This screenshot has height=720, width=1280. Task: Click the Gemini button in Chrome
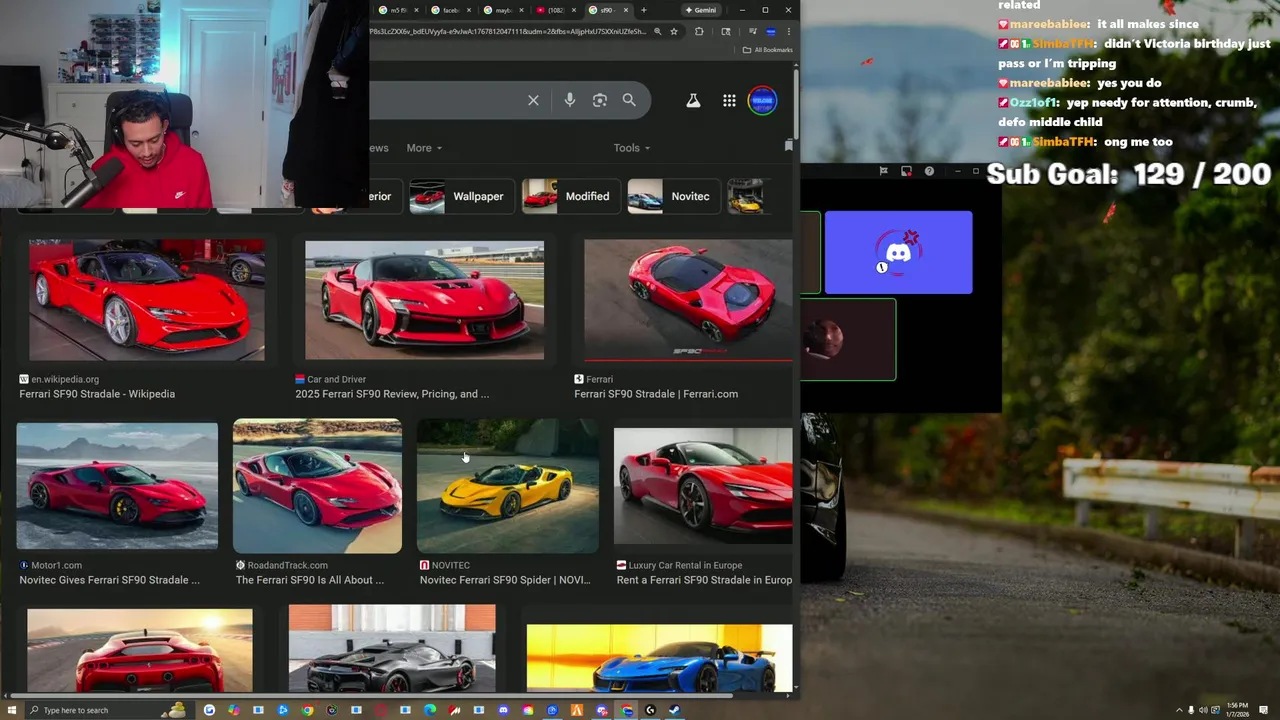(701, 10)
